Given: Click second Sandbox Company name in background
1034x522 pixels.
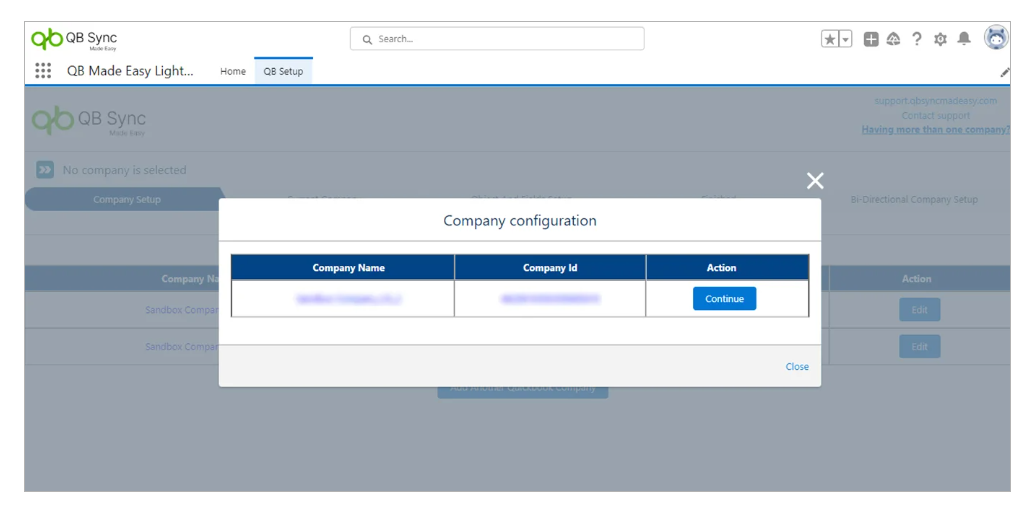Looking at the screenshot, I should point(181,347).
